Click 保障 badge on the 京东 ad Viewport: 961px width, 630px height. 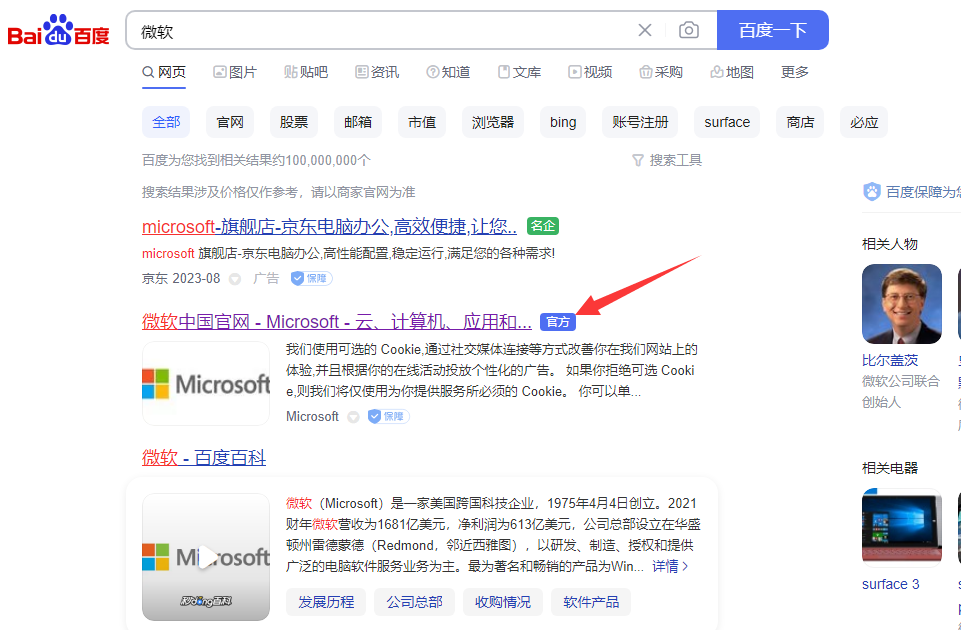click(311, 278)
